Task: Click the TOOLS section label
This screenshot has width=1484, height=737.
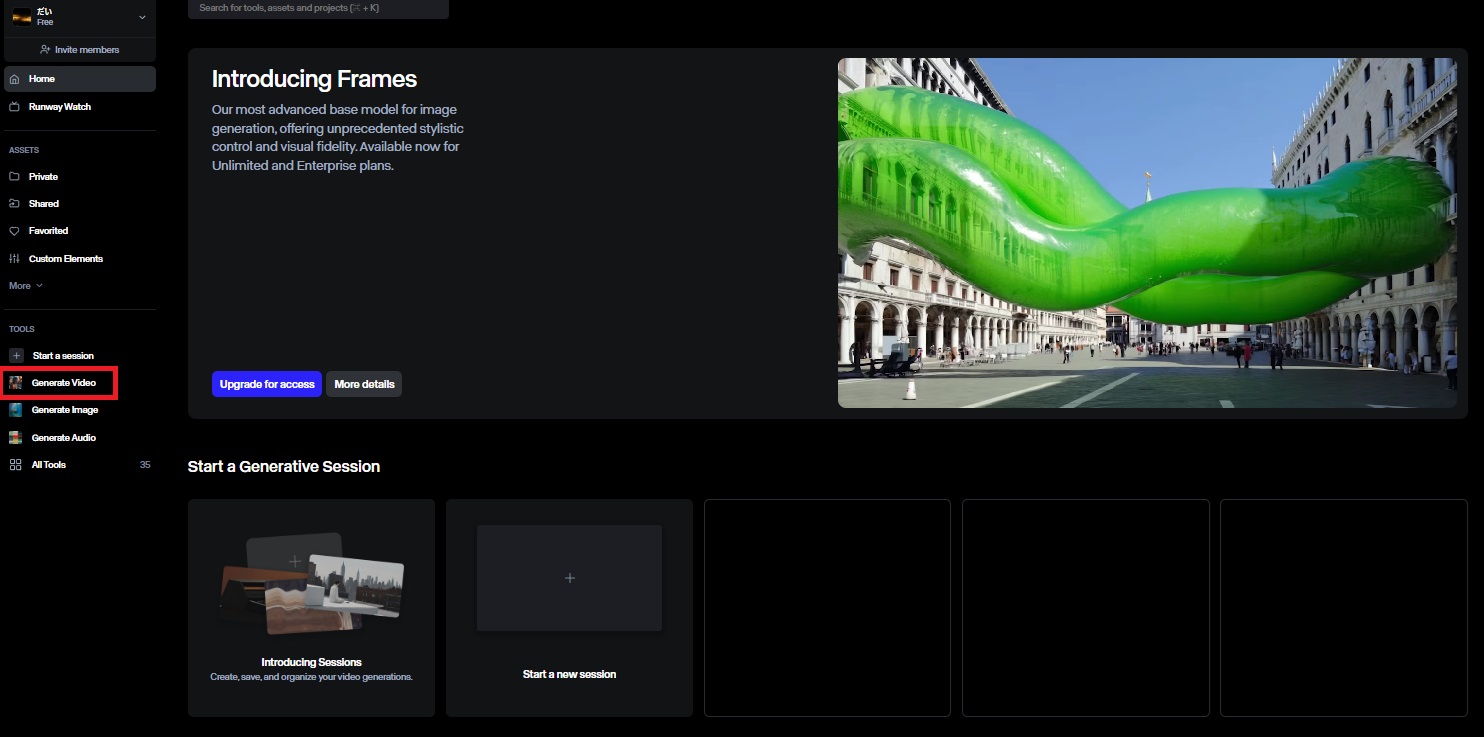Action: tap(22, 329)
